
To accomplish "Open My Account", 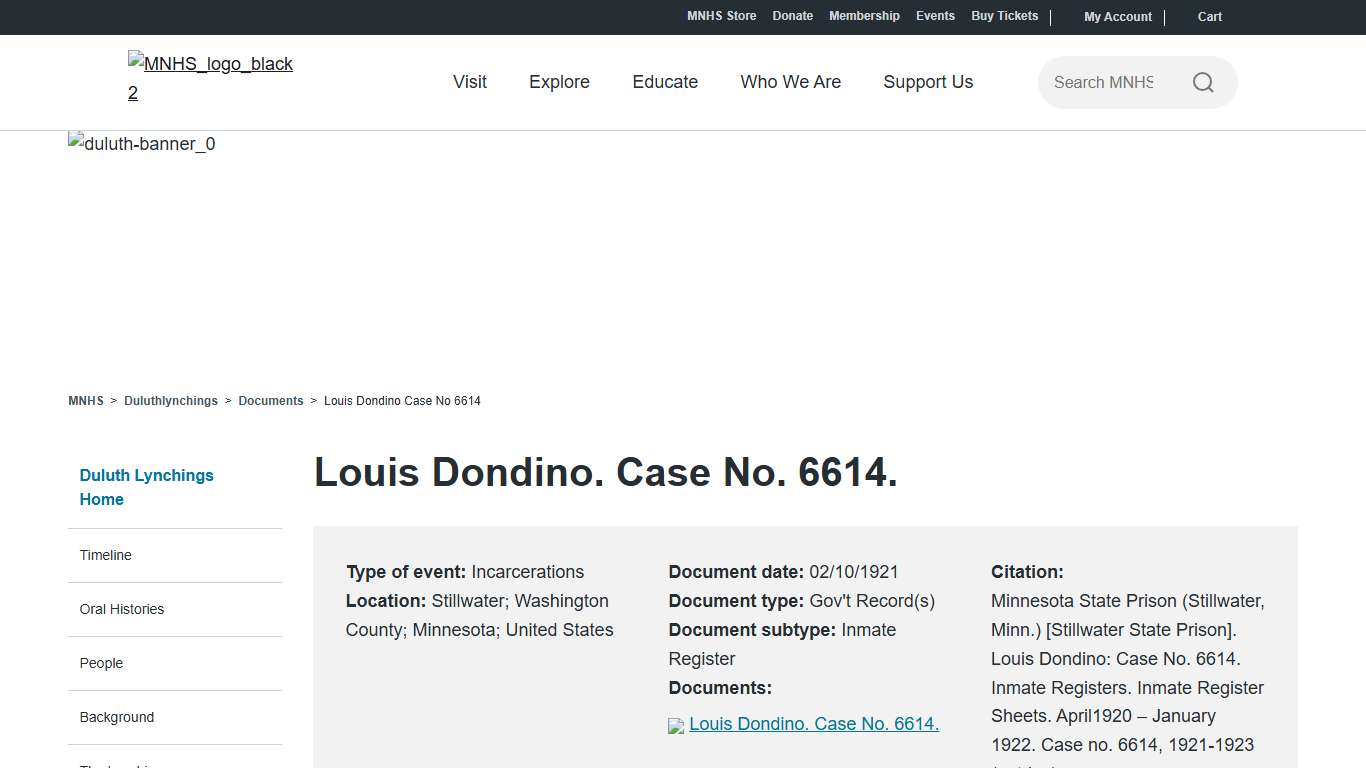I will pyautogui.click(x=1118, y=16).
